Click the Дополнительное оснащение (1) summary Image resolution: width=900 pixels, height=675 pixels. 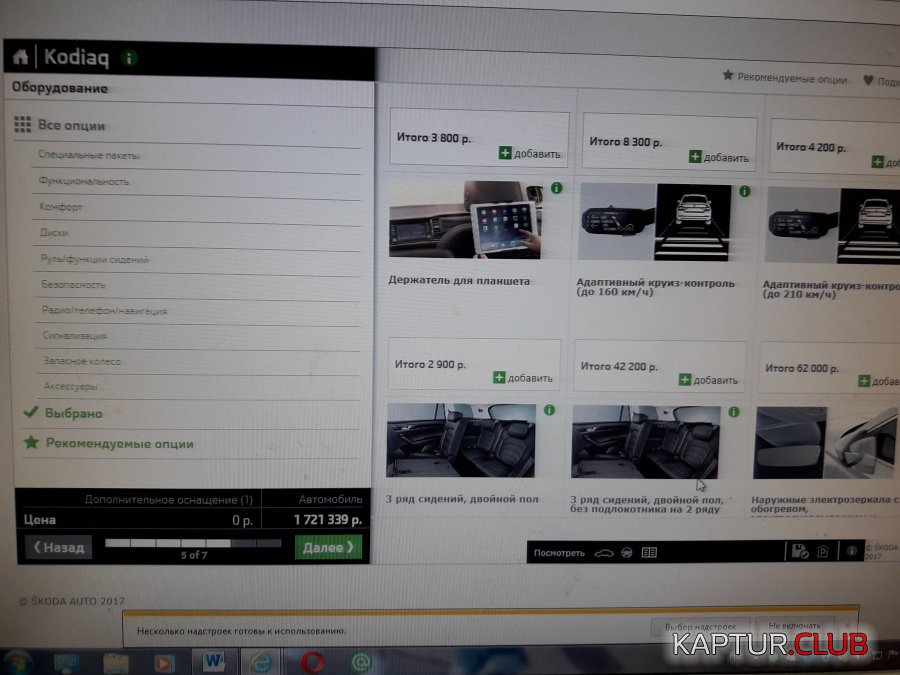pyautogui.click(x=169, y=500)
